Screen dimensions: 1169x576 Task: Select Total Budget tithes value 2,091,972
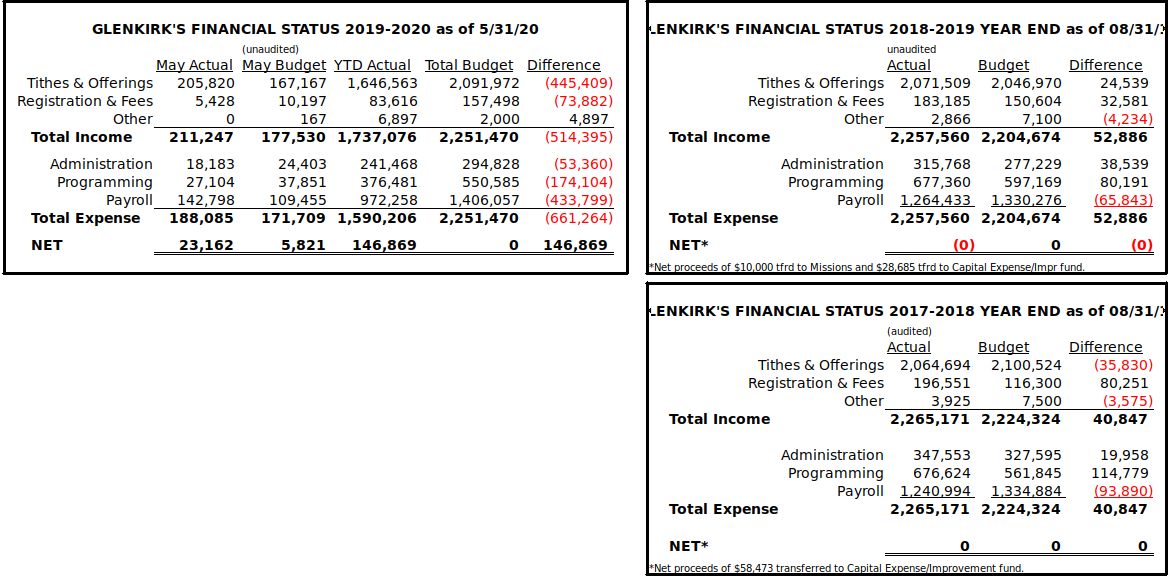point(484,83)
